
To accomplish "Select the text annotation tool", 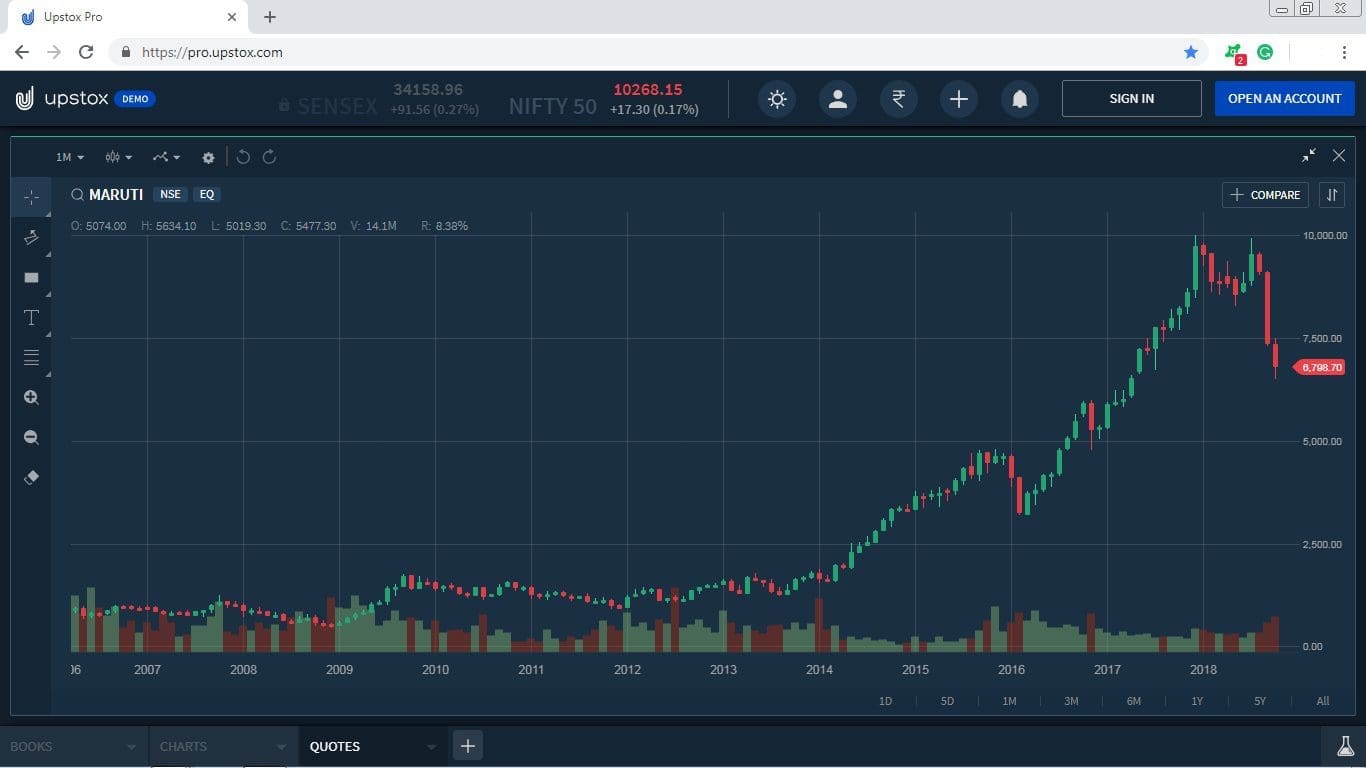I will pyautogui.click(x=31, y=317).
